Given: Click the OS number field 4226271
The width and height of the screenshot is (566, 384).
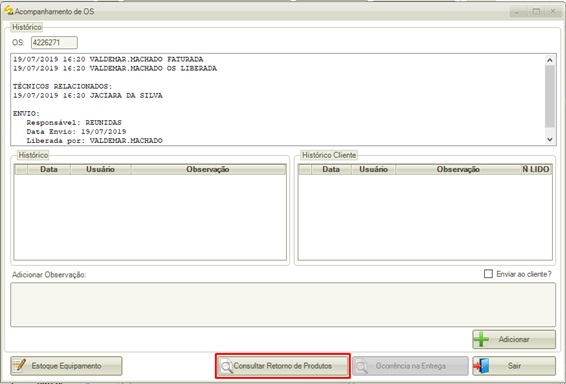Looking at the screenshot, I should click(x=54, y=43).
